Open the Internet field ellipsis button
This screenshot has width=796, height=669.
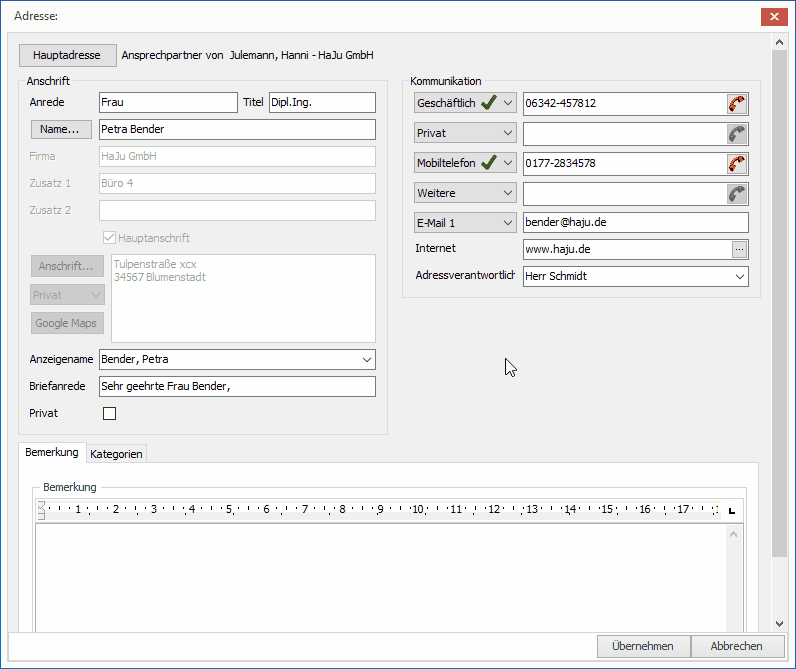(x=739, y=249)
